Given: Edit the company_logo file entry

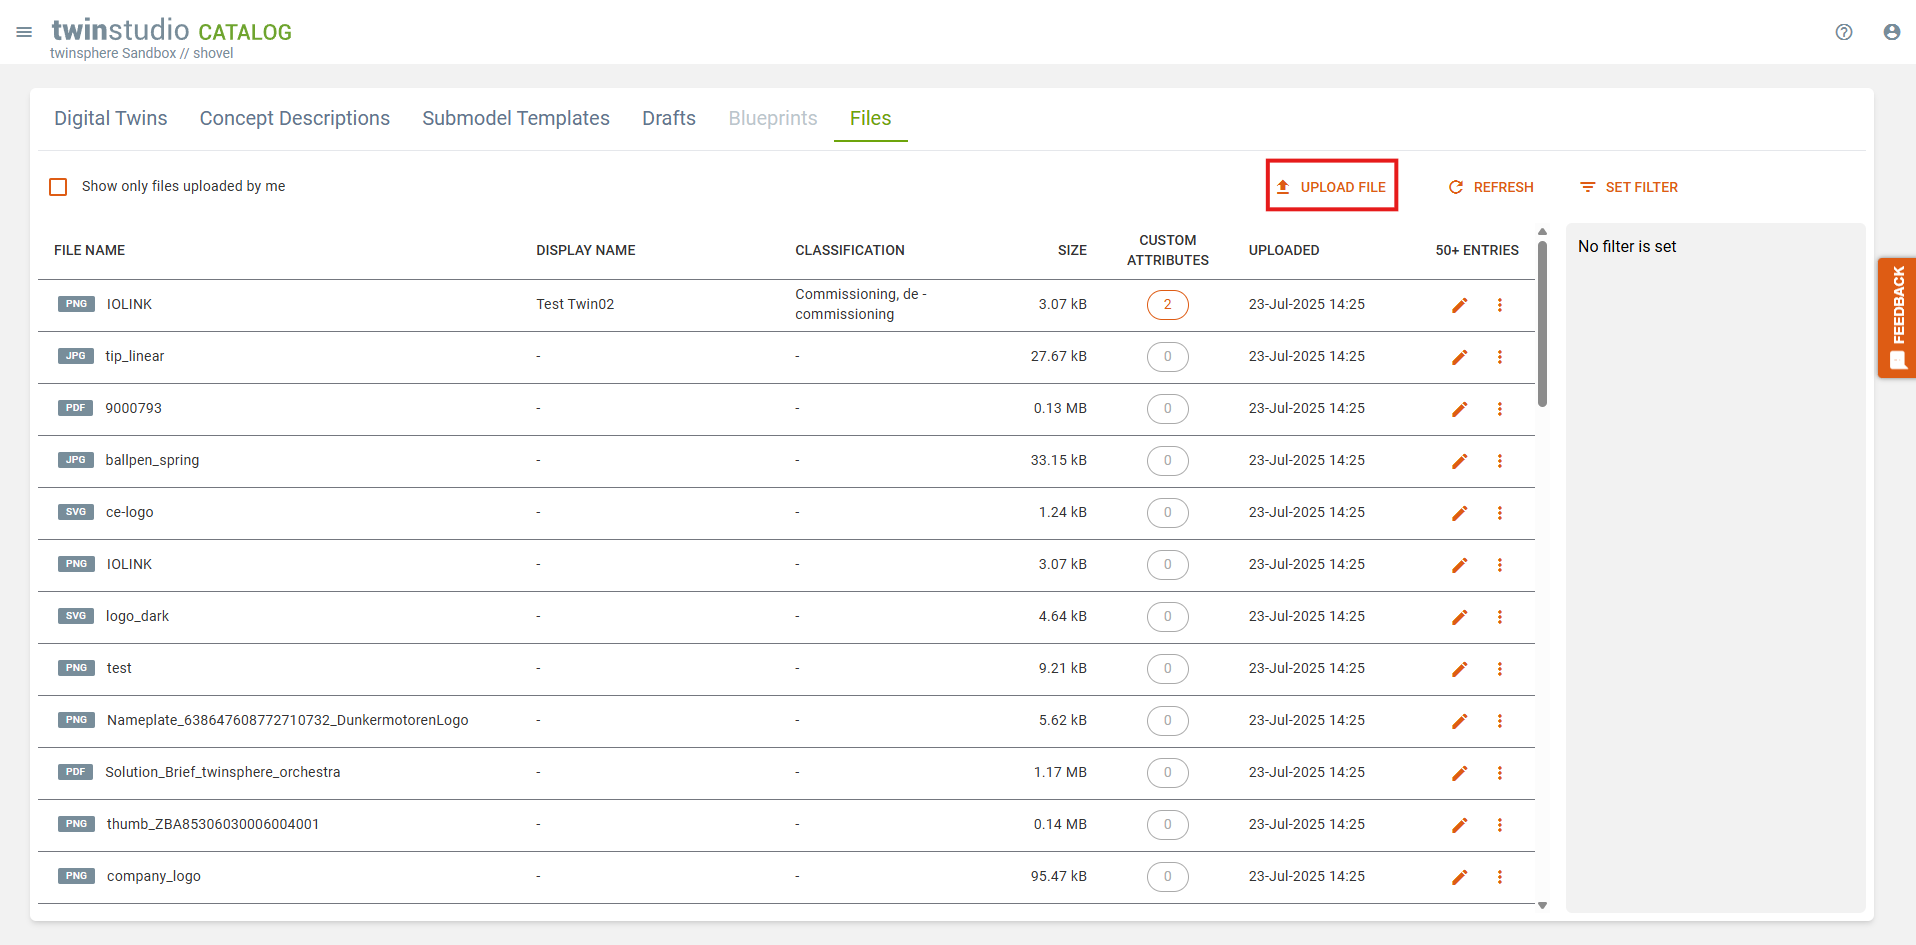Looking at the screenshot, I should coord(1459,877).
